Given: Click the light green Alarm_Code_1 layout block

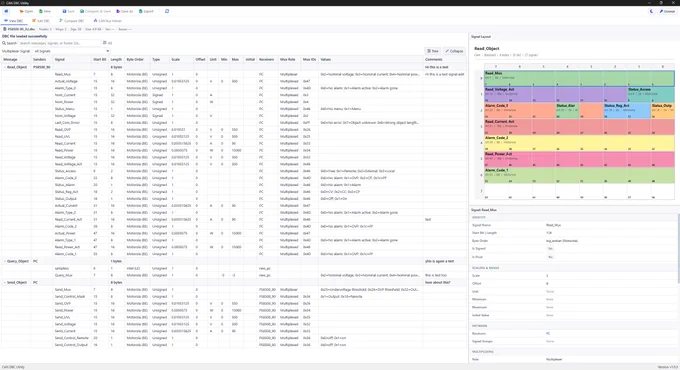Looking at the screenshot, I should tap(579, 175).
